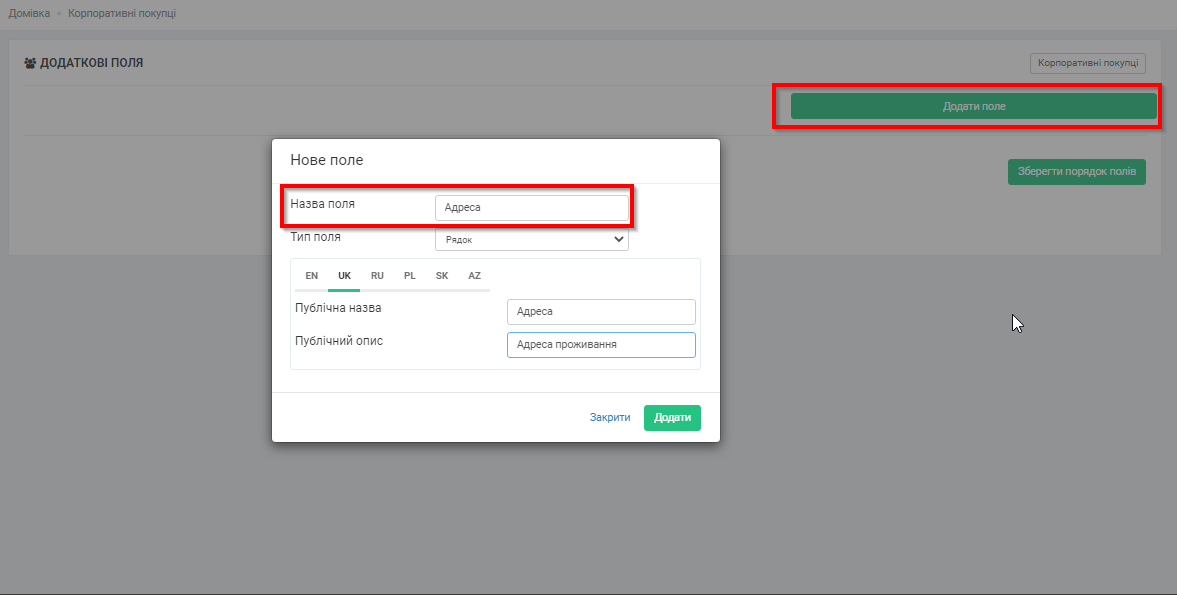Switch to the EN language tab
The image size is (1177, 595).
311,275
